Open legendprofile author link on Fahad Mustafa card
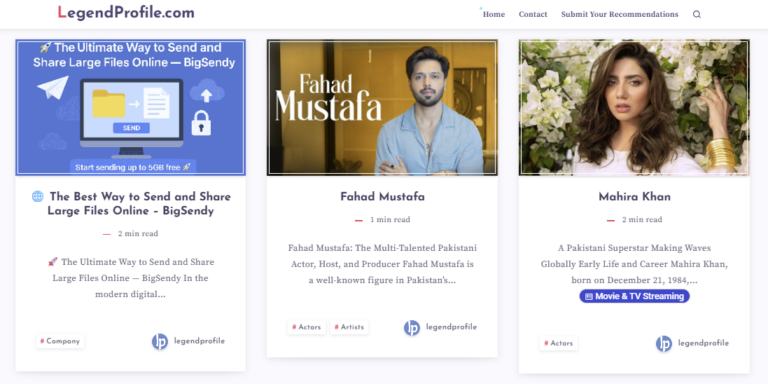The width and height of the screenshot is (768, 384). pyautogui.click(x=451, y=327)
